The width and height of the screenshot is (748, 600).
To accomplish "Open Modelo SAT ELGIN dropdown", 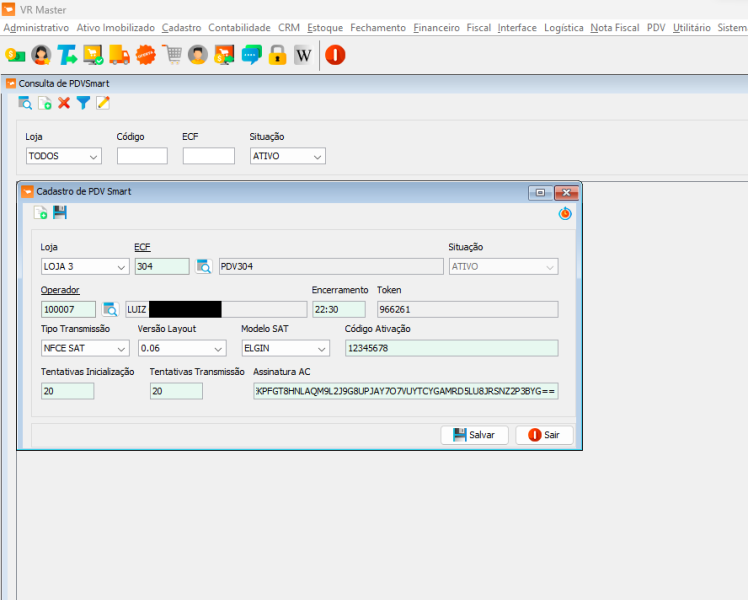I will point(285,348).
